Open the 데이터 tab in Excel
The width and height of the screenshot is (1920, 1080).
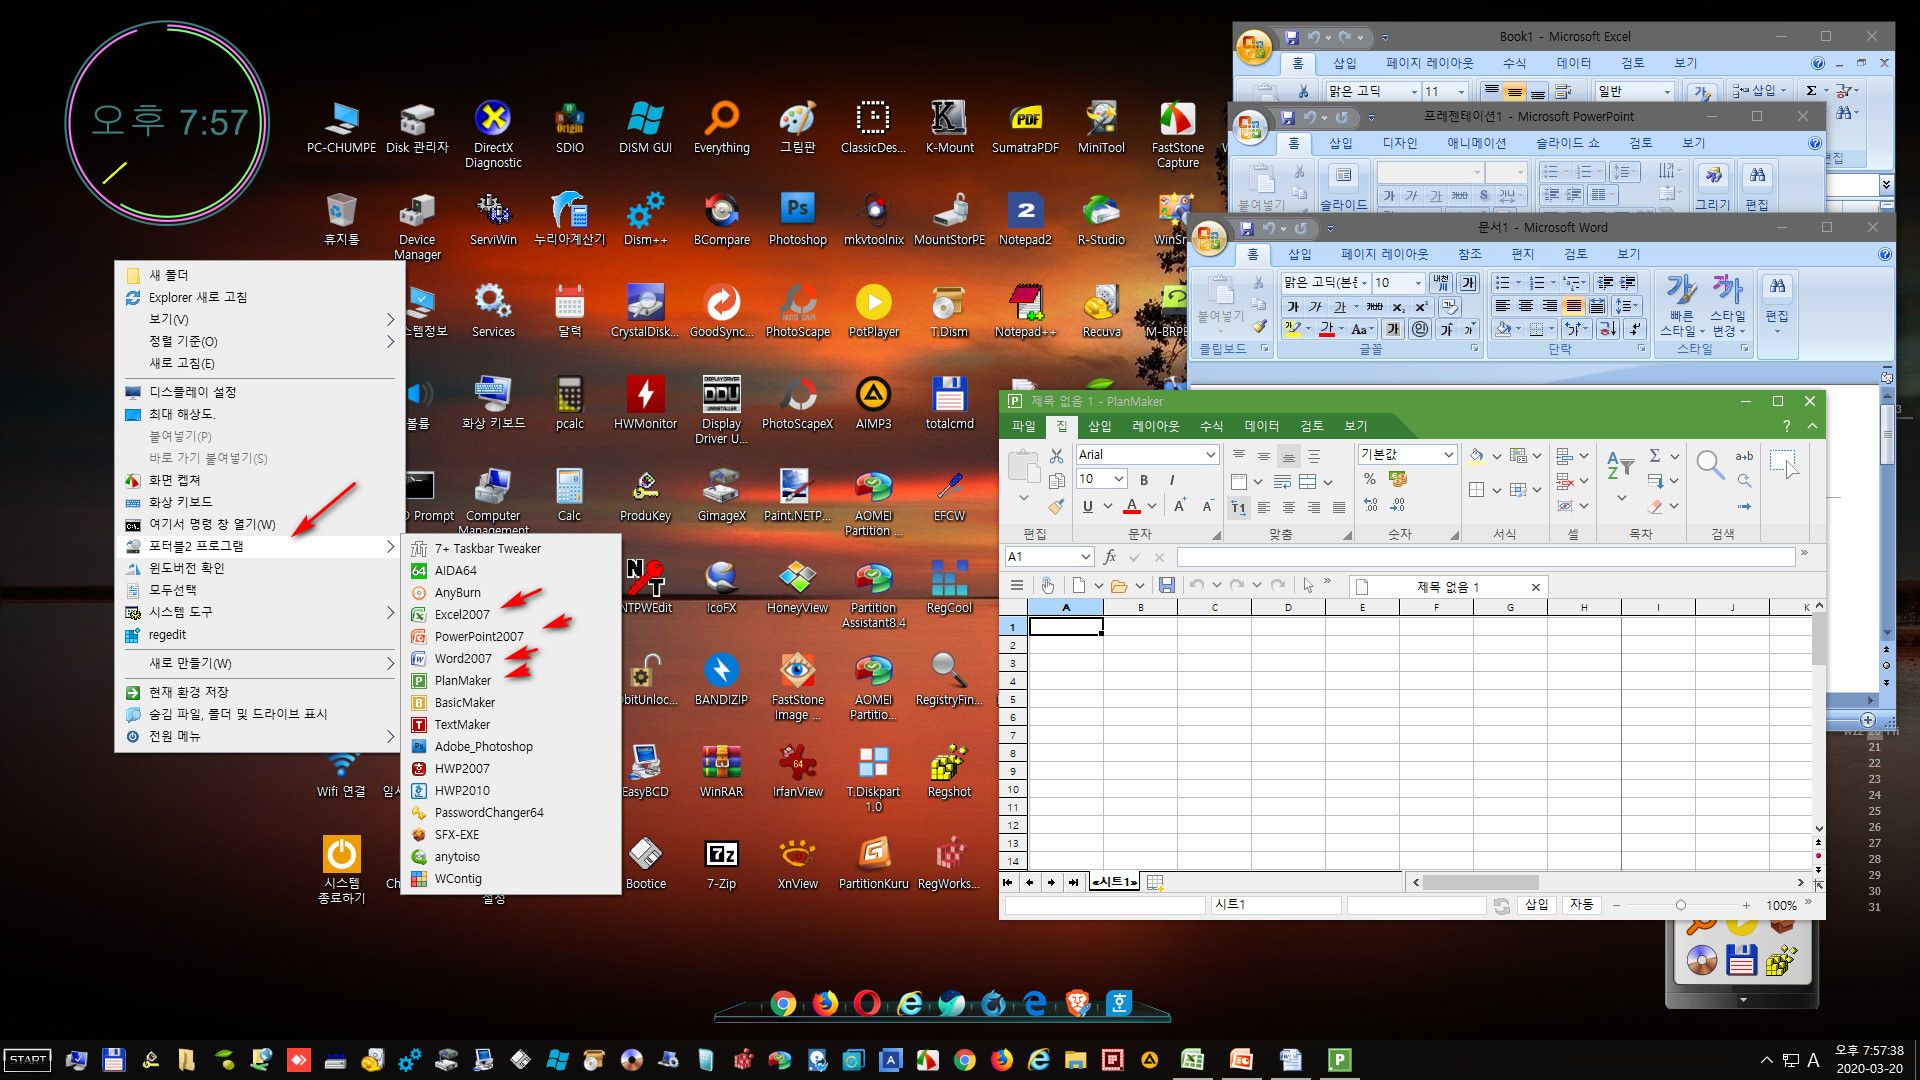tap(1573, 63)
